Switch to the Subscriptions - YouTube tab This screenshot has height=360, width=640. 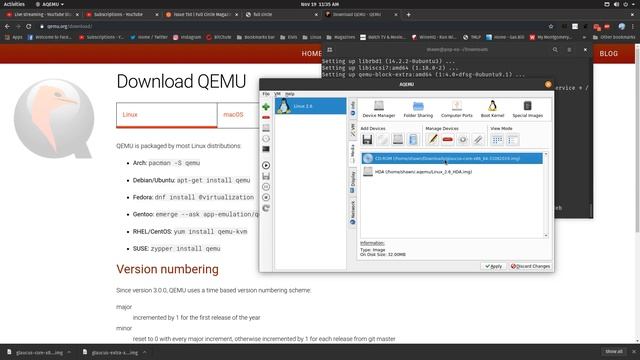tap(122, 14)
